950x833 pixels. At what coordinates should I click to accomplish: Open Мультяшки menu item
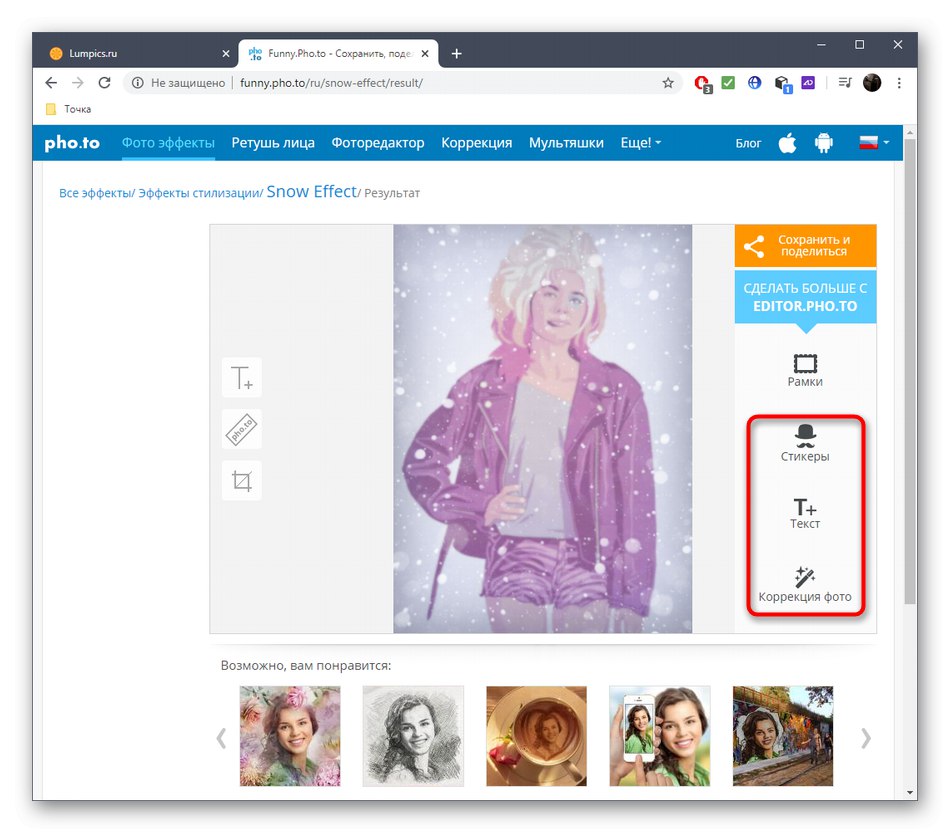[566, 143]
